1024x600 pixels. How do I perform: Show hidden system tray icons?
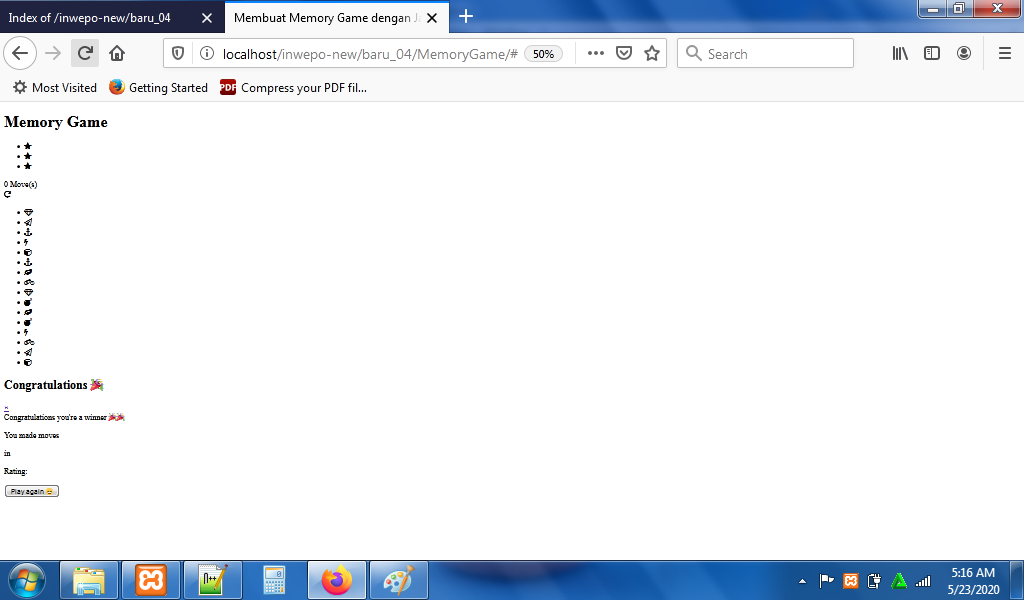802,581
